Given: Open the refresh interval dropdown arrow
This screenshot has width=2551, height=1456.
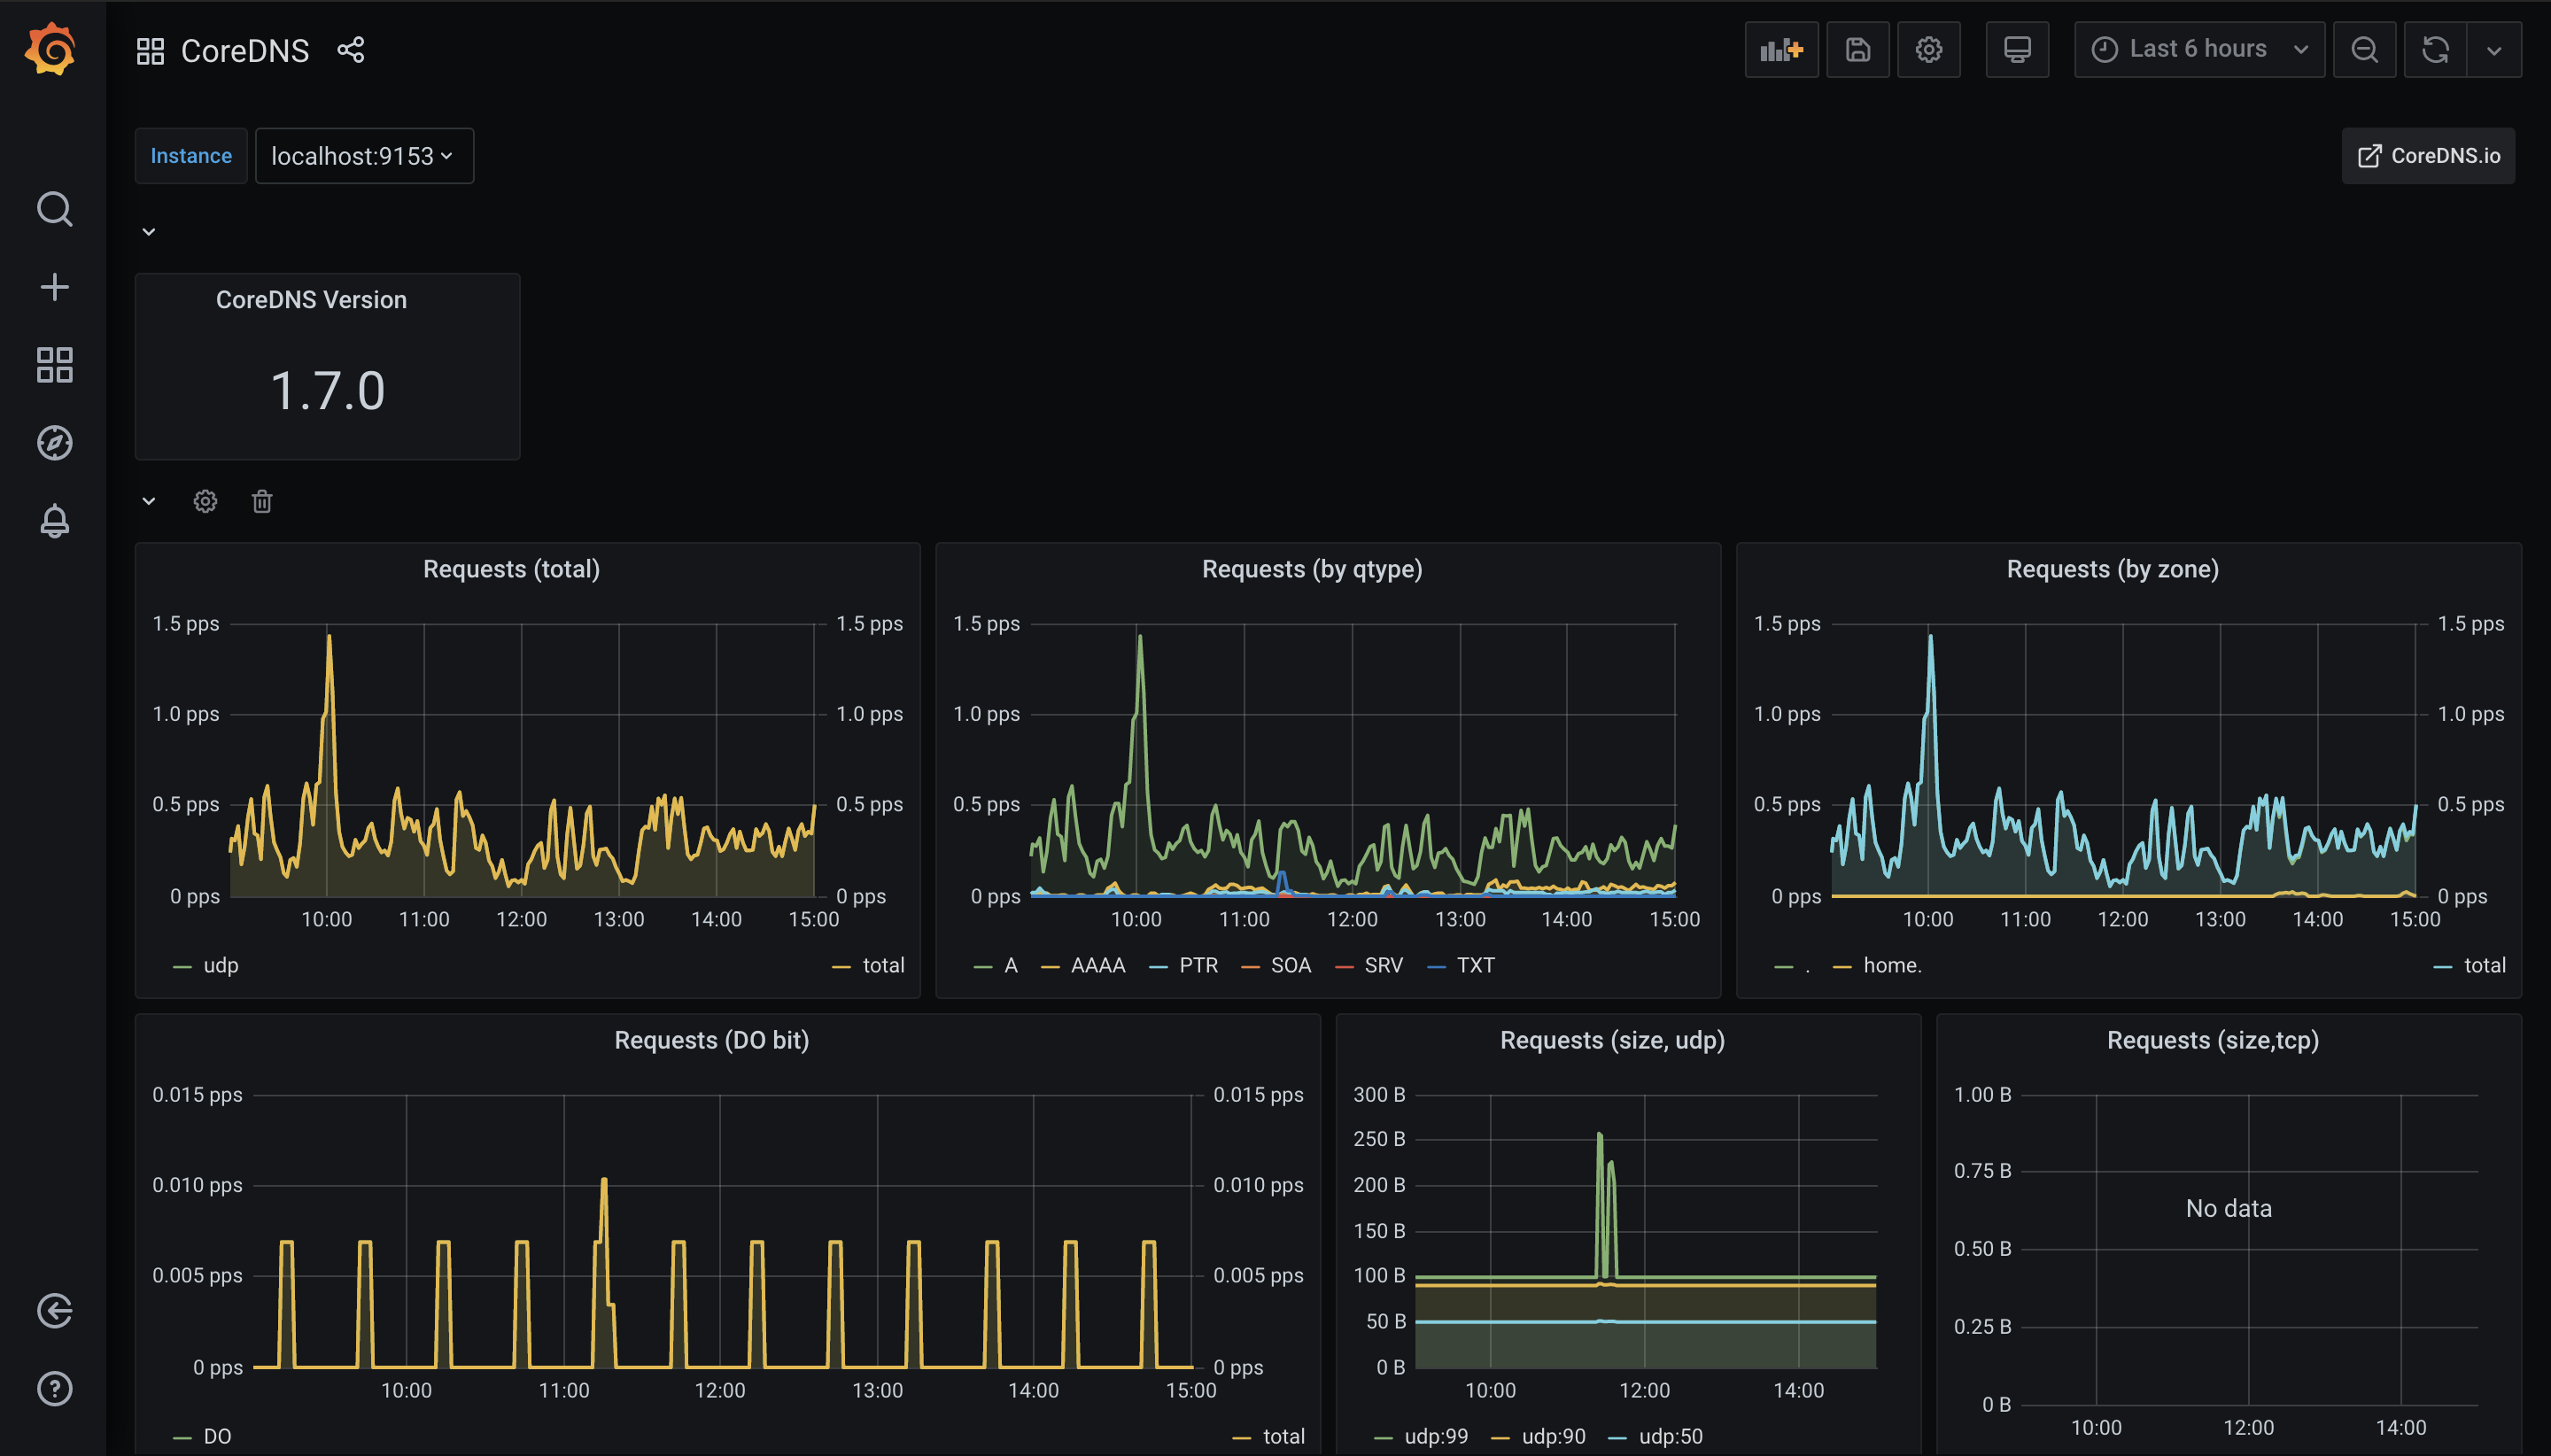Looking at the screenshot, I should coord(2493,49).
